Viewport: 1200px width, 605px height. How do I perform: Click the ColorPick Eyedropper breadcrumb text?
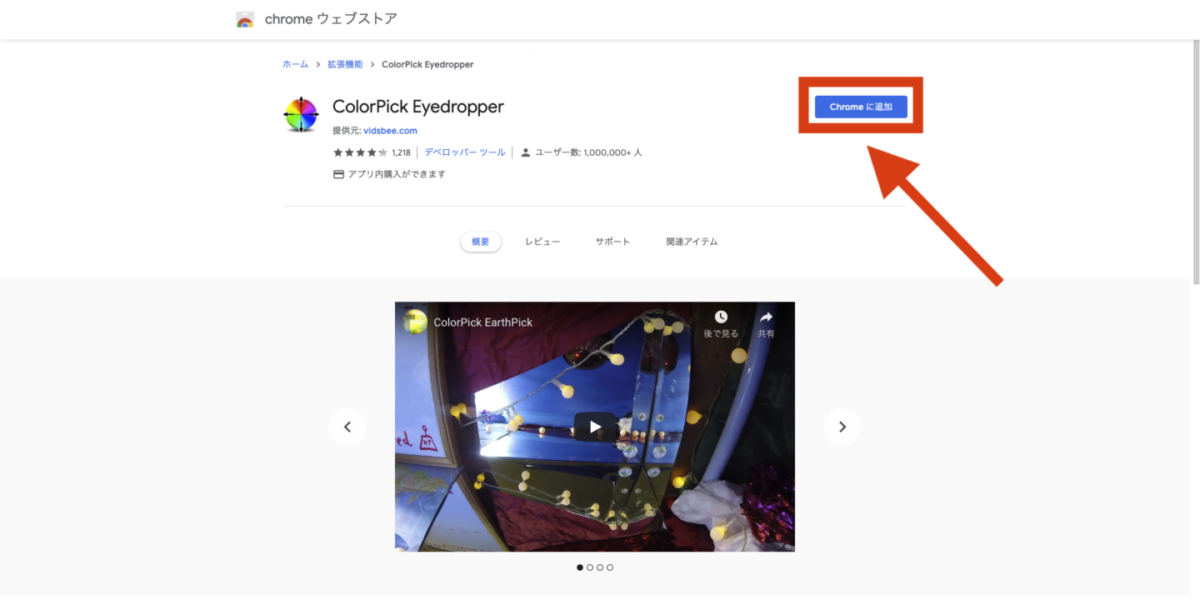point(428,64)
